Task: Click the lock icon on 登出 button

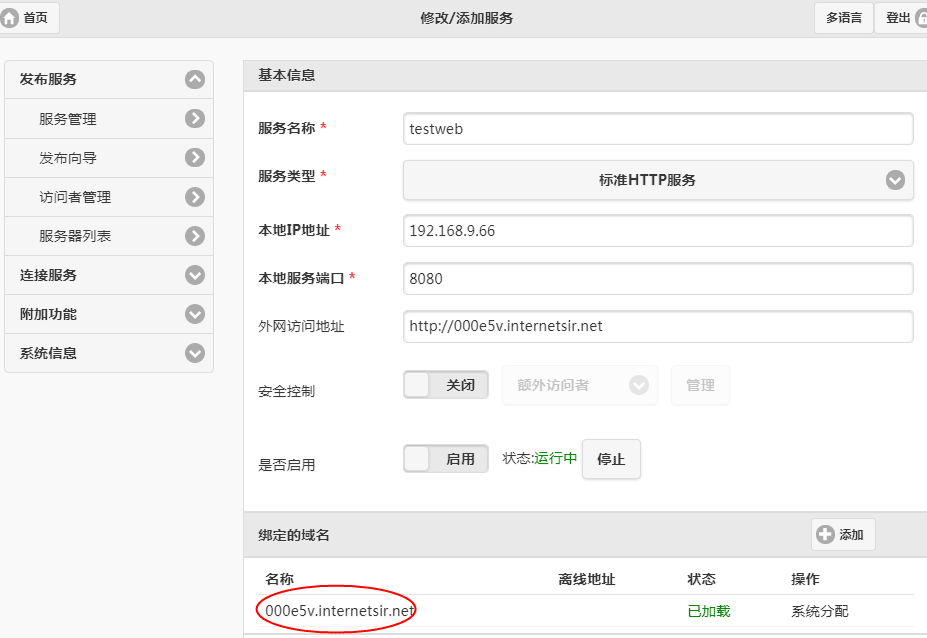Action: point(920,18)
